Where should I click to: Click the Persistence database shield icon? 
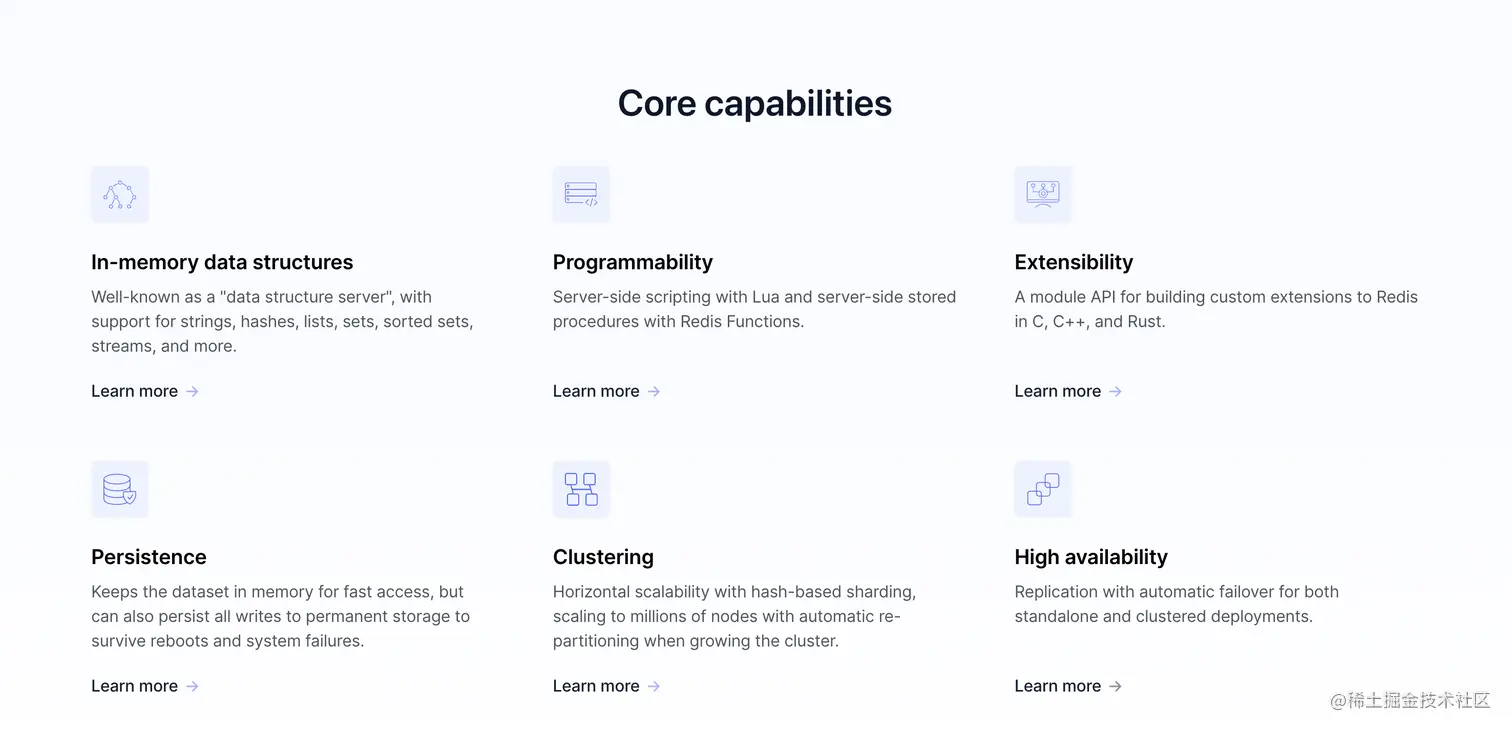(120, 490)
